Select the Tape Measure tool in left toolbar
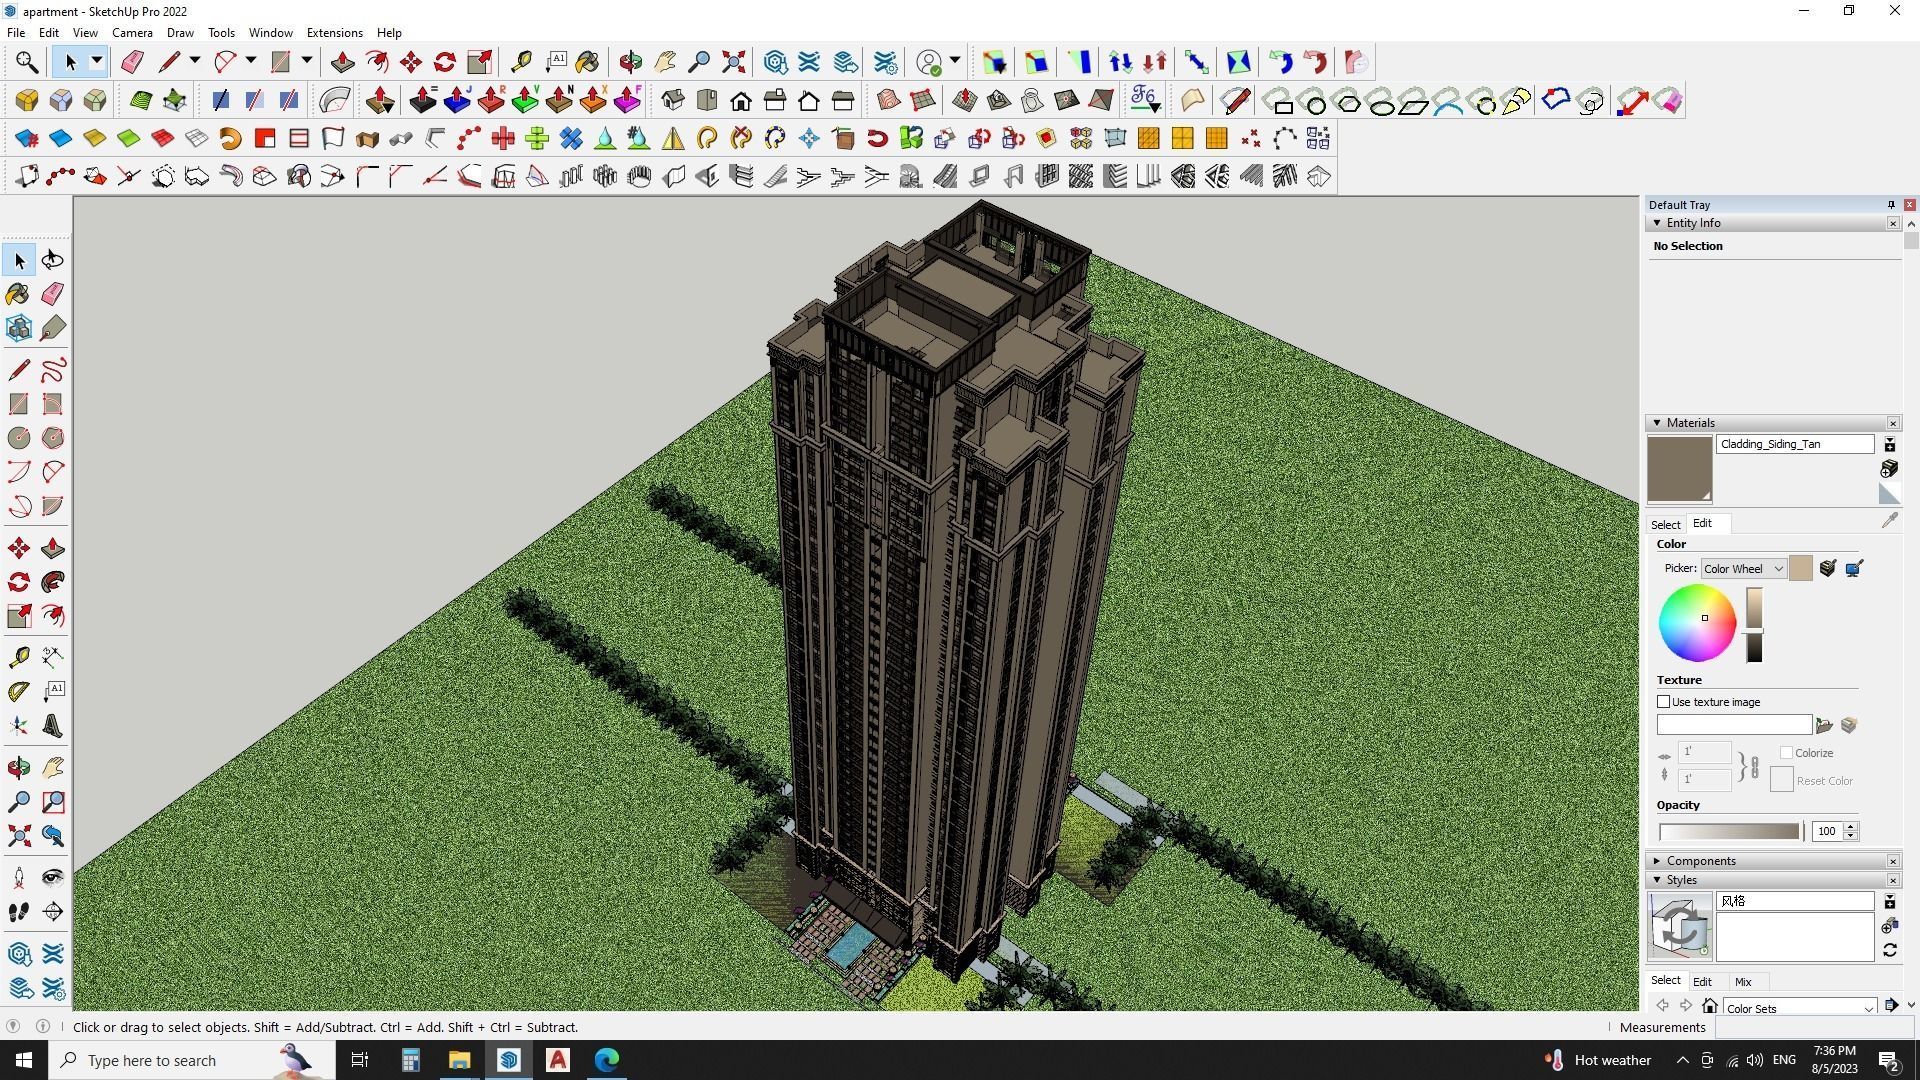 click(18, 657)
